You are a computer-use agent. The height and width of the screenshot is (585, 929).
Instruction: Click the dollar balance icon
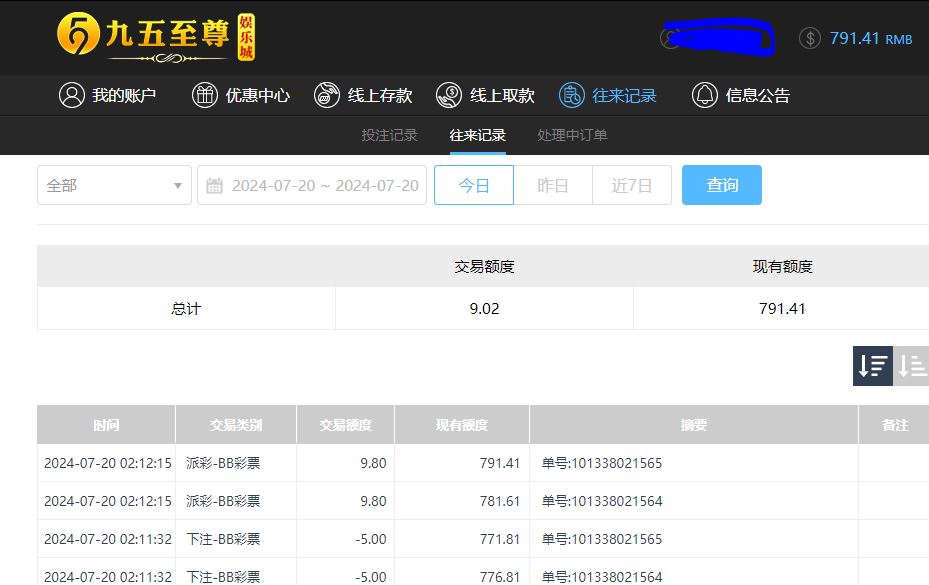click(810, 38)
